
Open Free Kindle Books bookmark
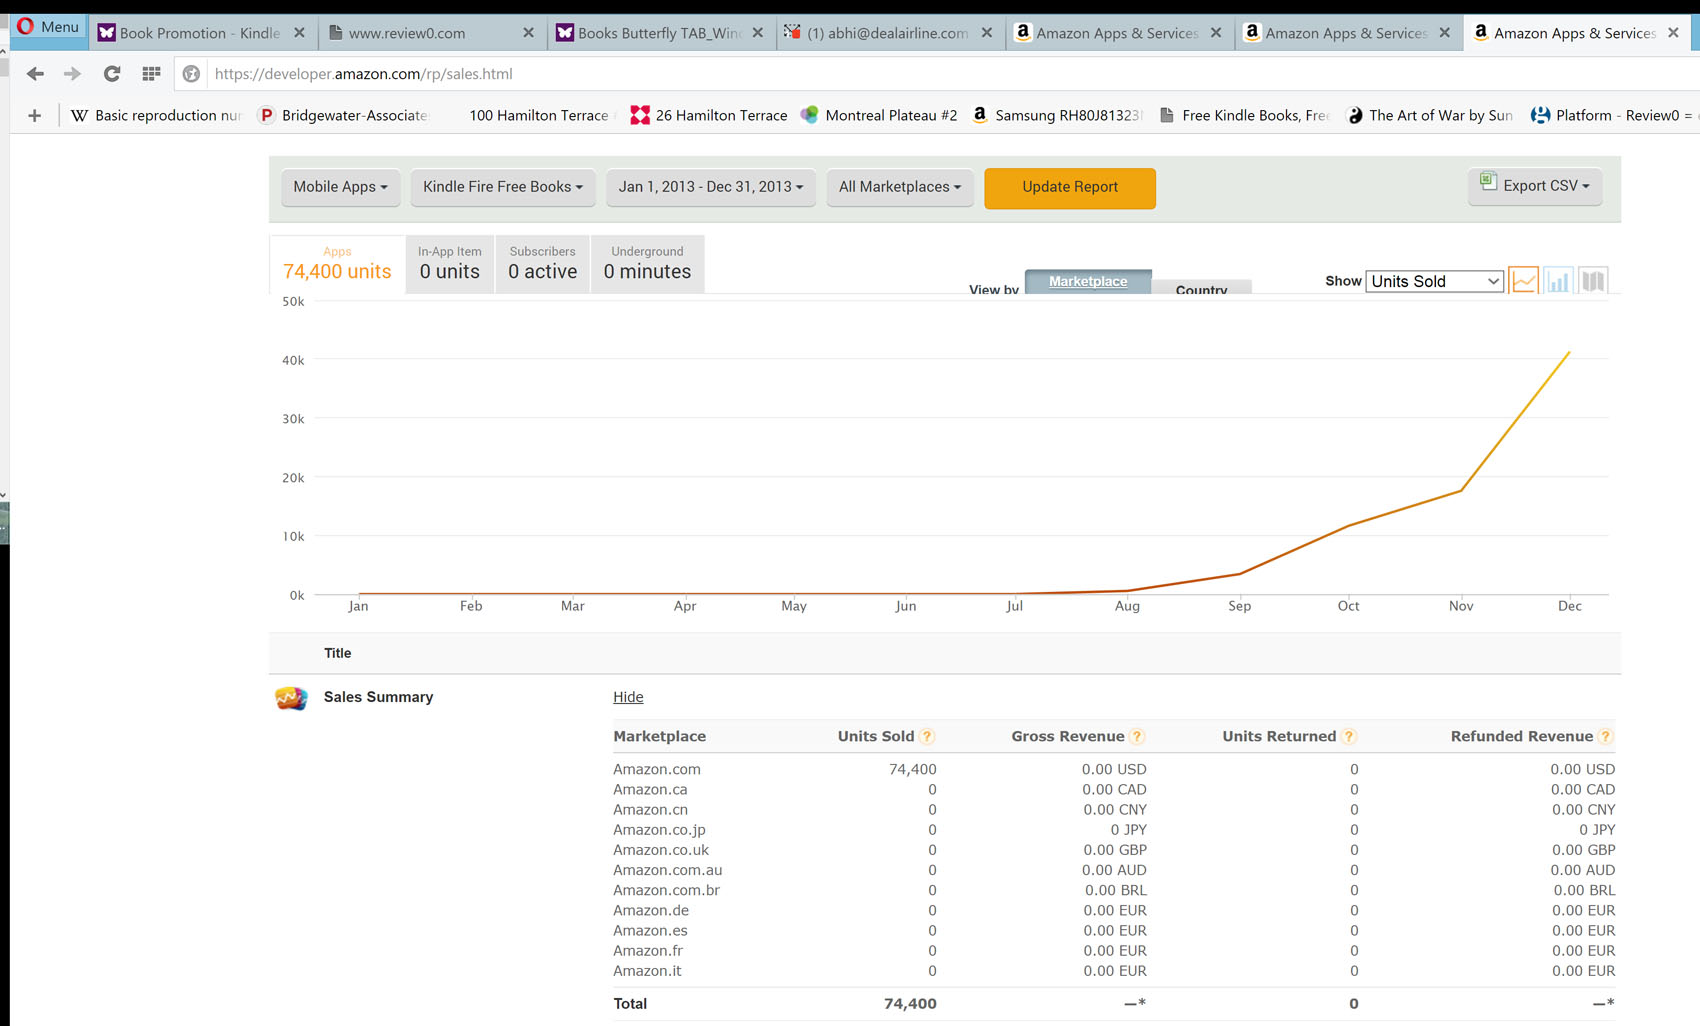(1244, 116)
